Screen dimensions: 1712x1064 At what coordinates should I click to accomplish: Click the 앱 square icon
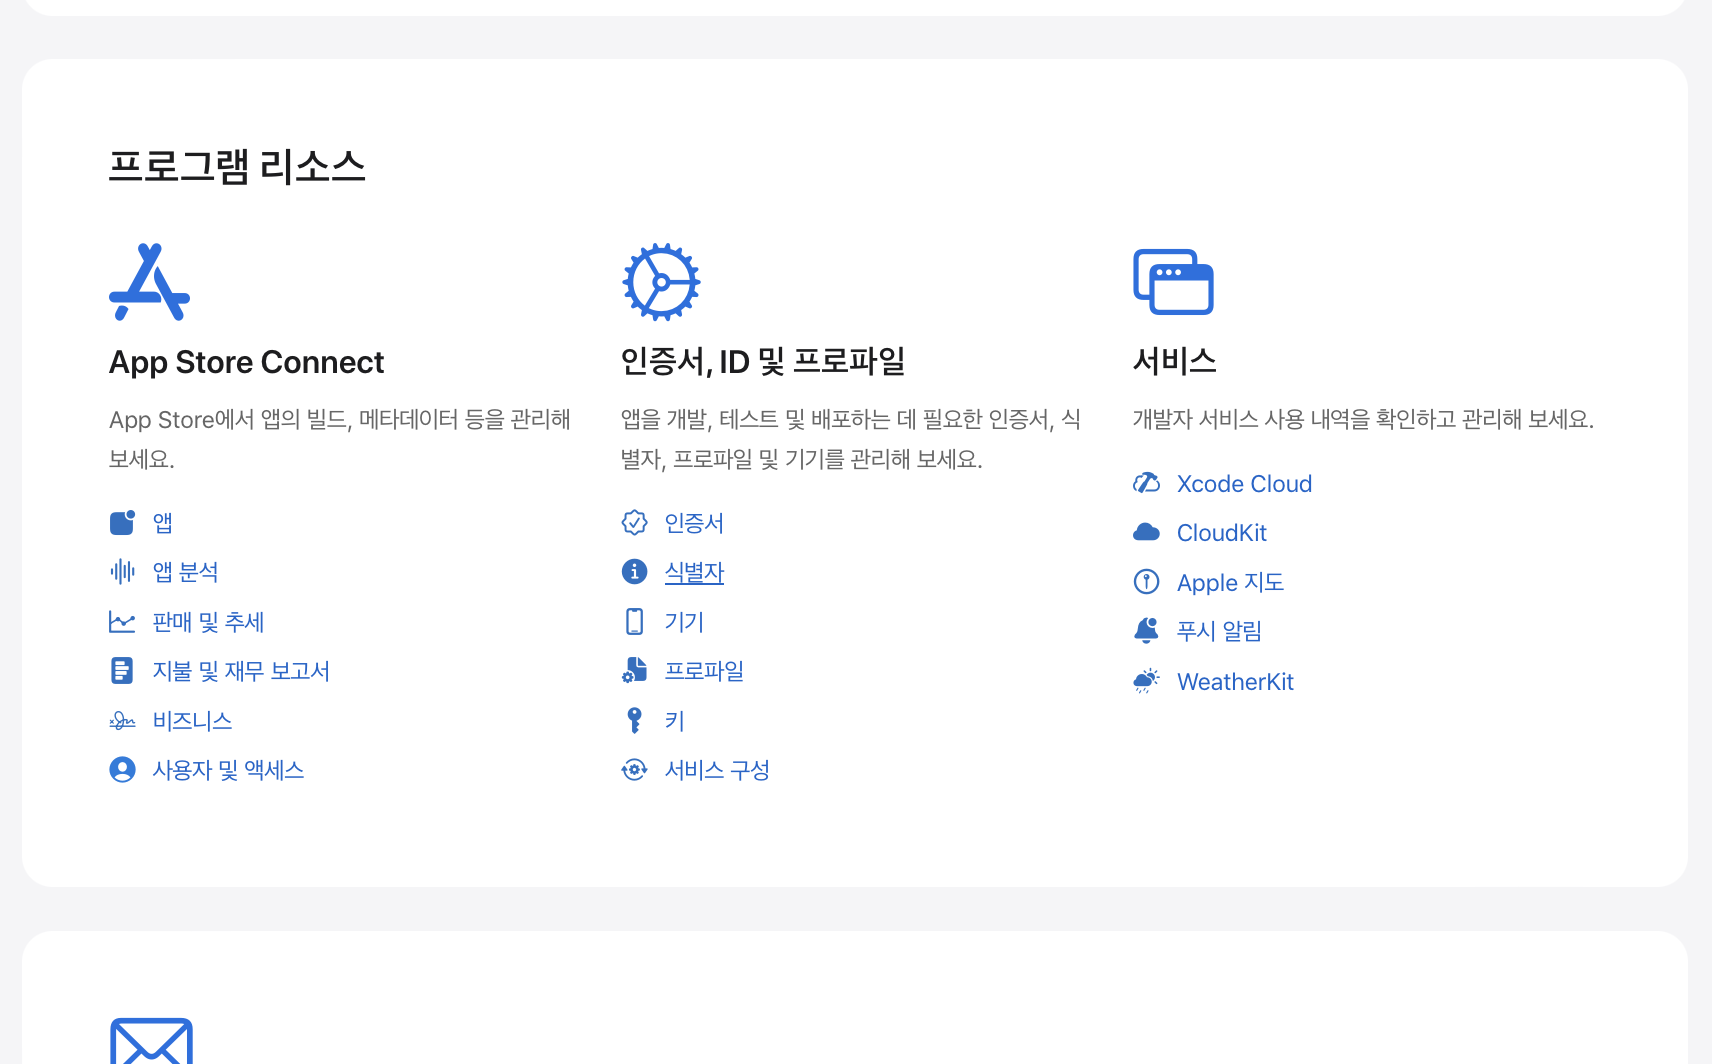click(x=122, y=522)
